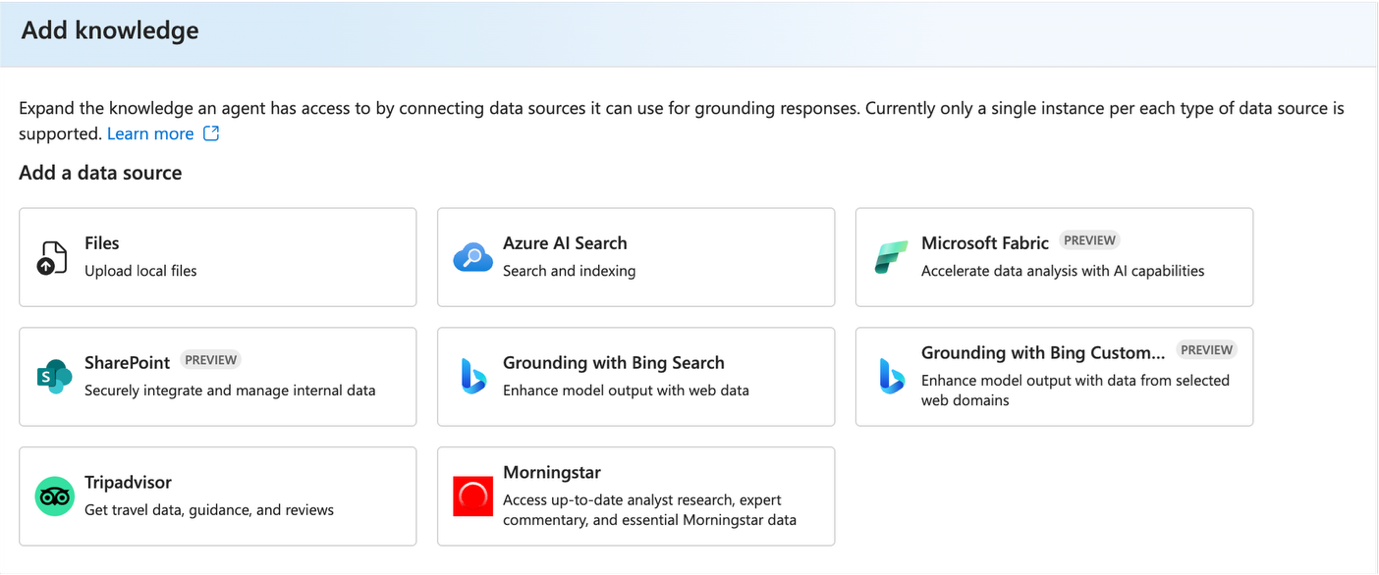Viewport: 1379px width, 575px height.
Task: Click the Tripadvisor owl icon
Action: tap(55, 496)
